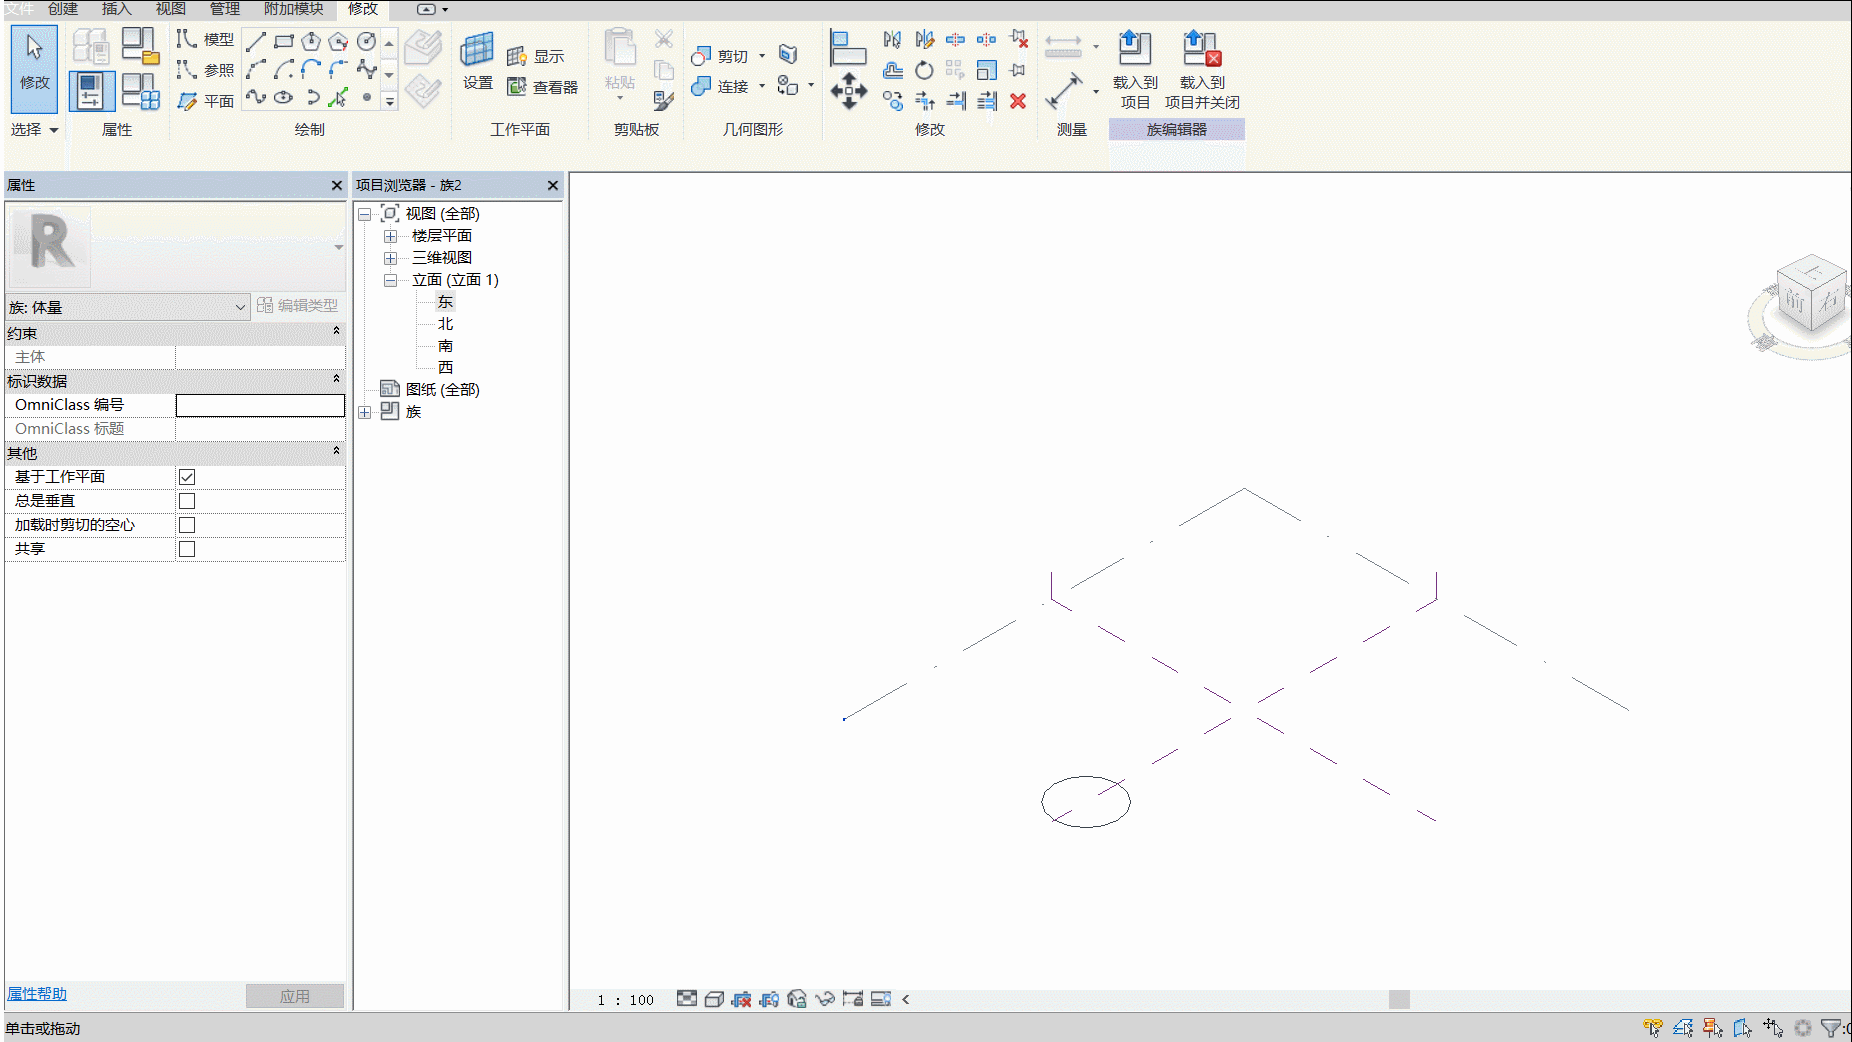Expand the 楼层平面 tree node
This screenshot has height=1042, width=1852.
pos(390,236)
